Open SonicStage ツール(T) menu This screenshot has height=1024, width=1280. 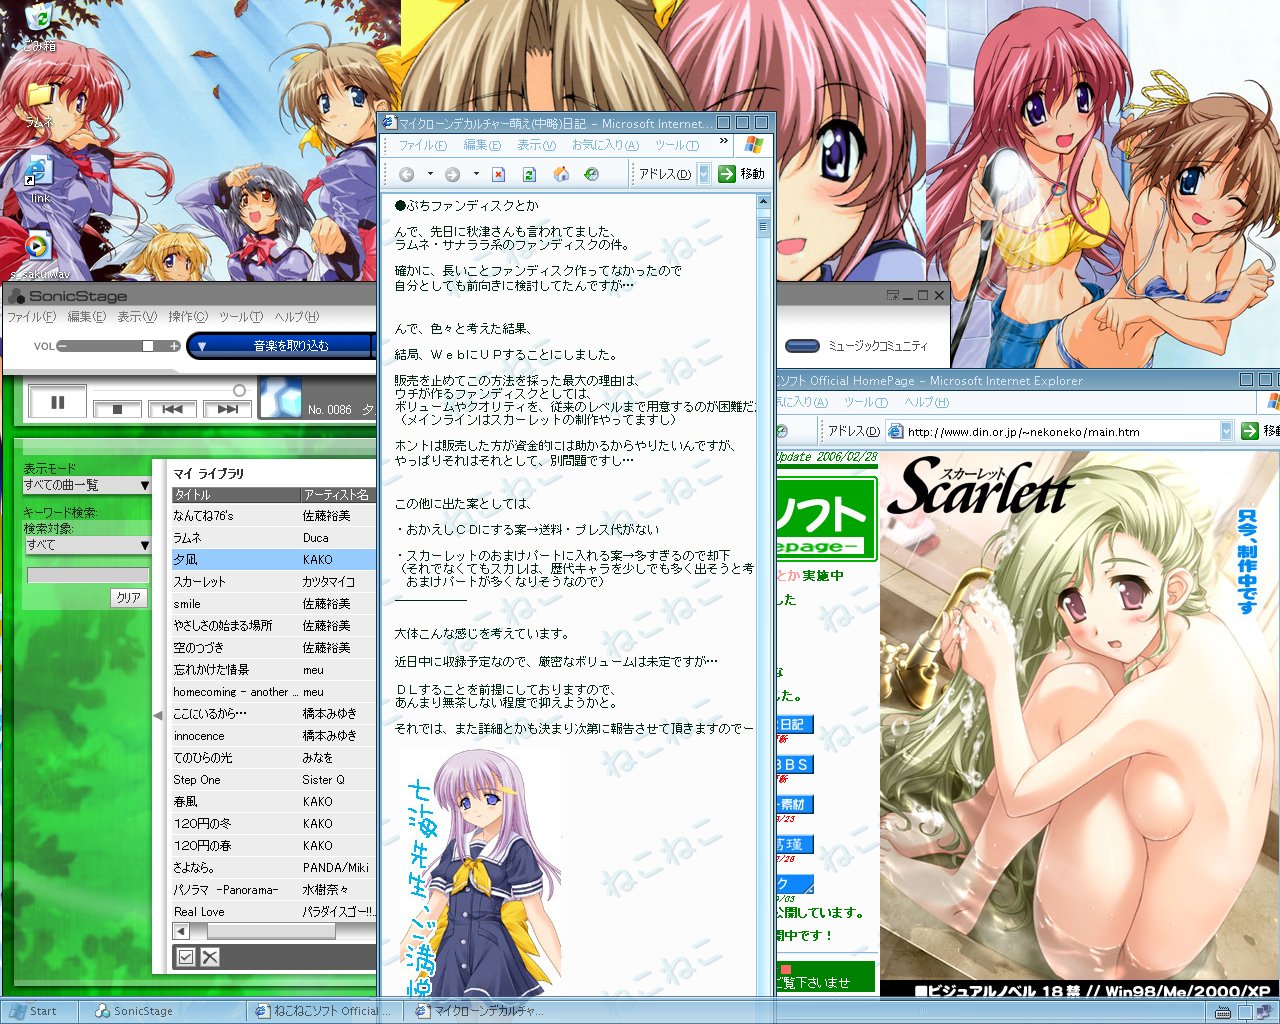(x=241, y=317)
